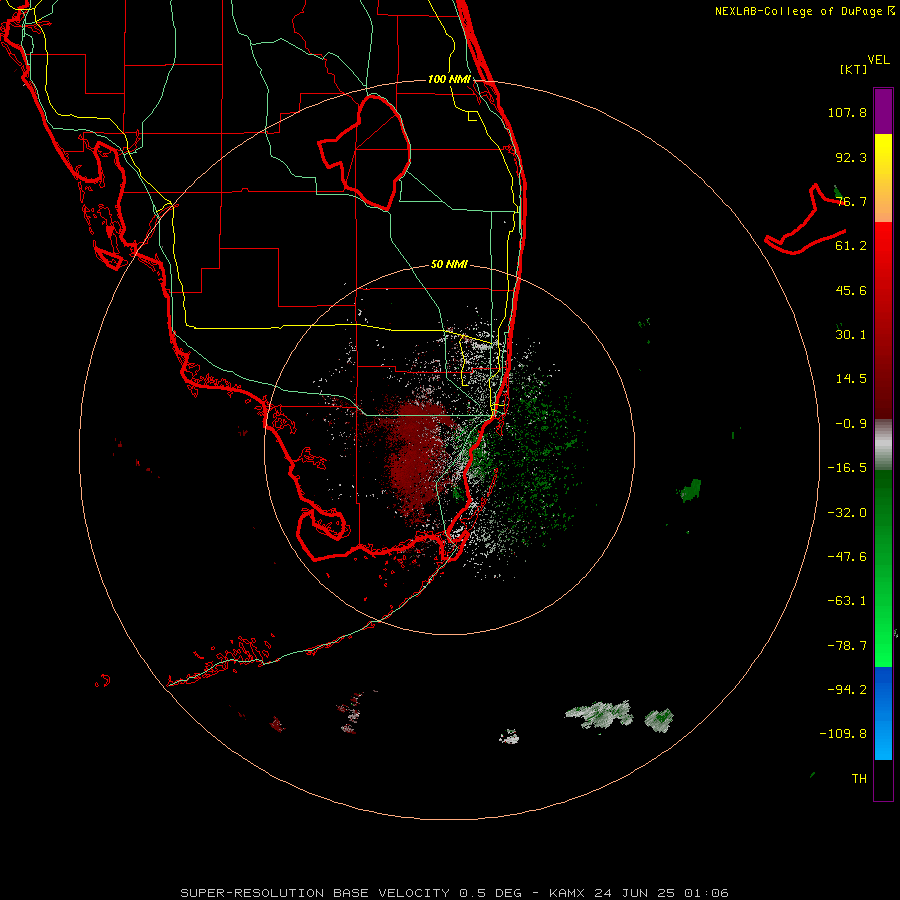Click the -78.7 legend value

coord(847,646)
